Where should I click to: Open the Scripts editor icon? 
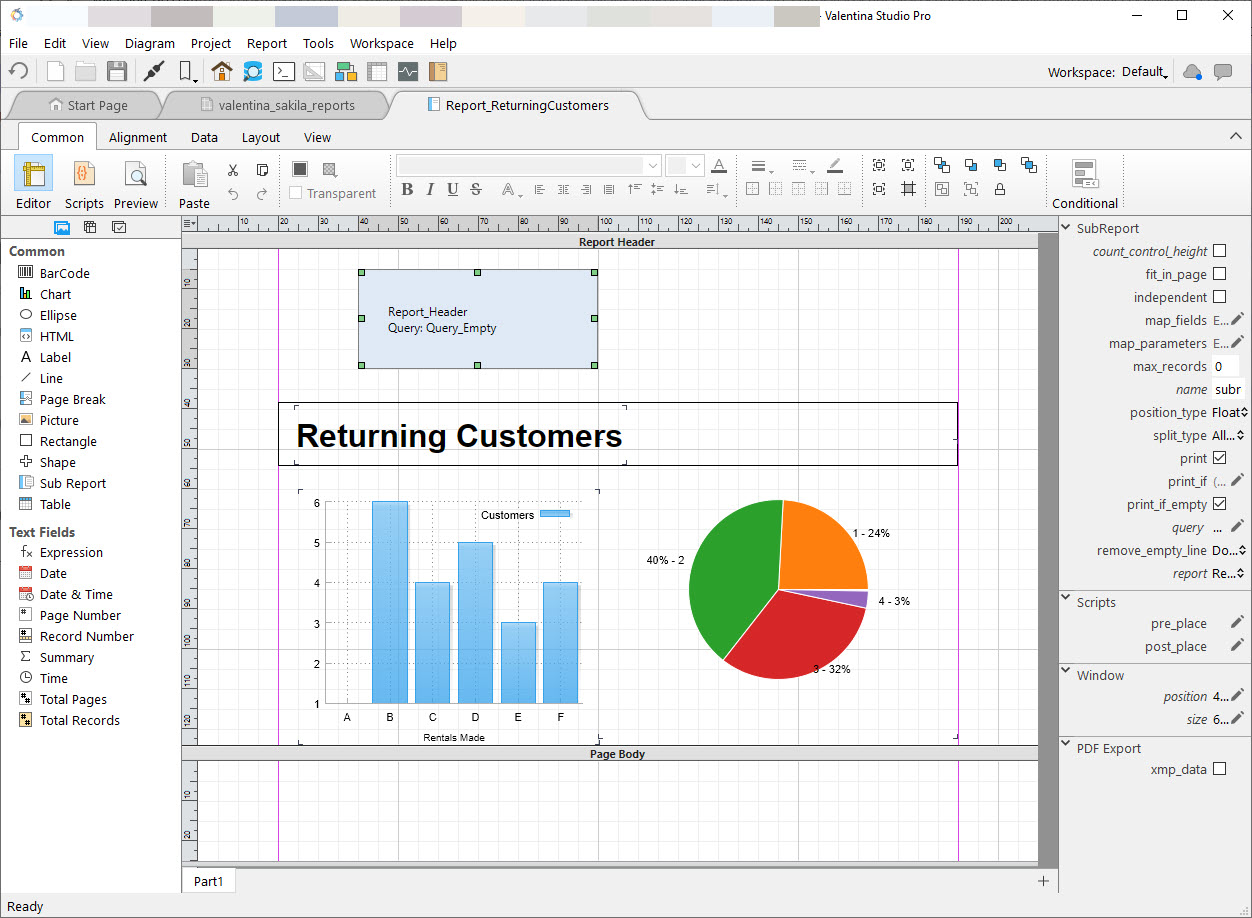click(84, 174)
